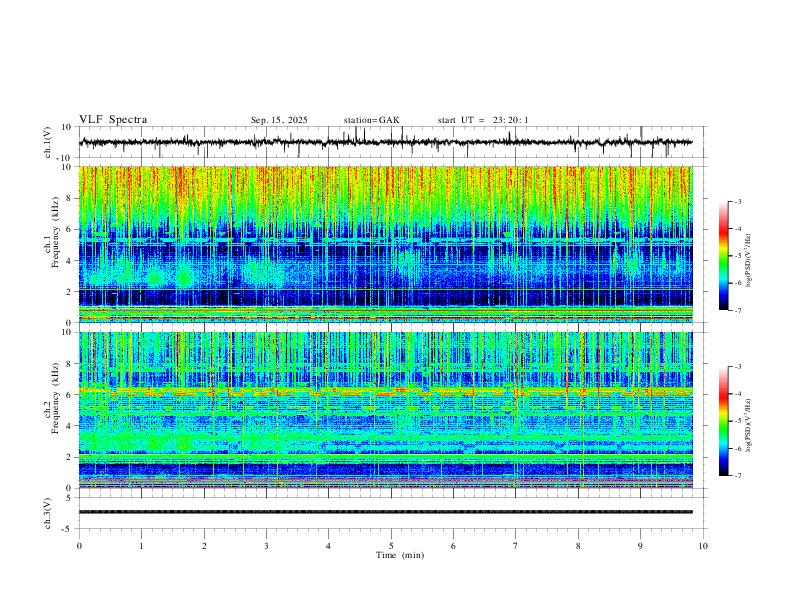
Task: Click the "5" tick on ch.3(V) axis
Action: tap(70, 498)
